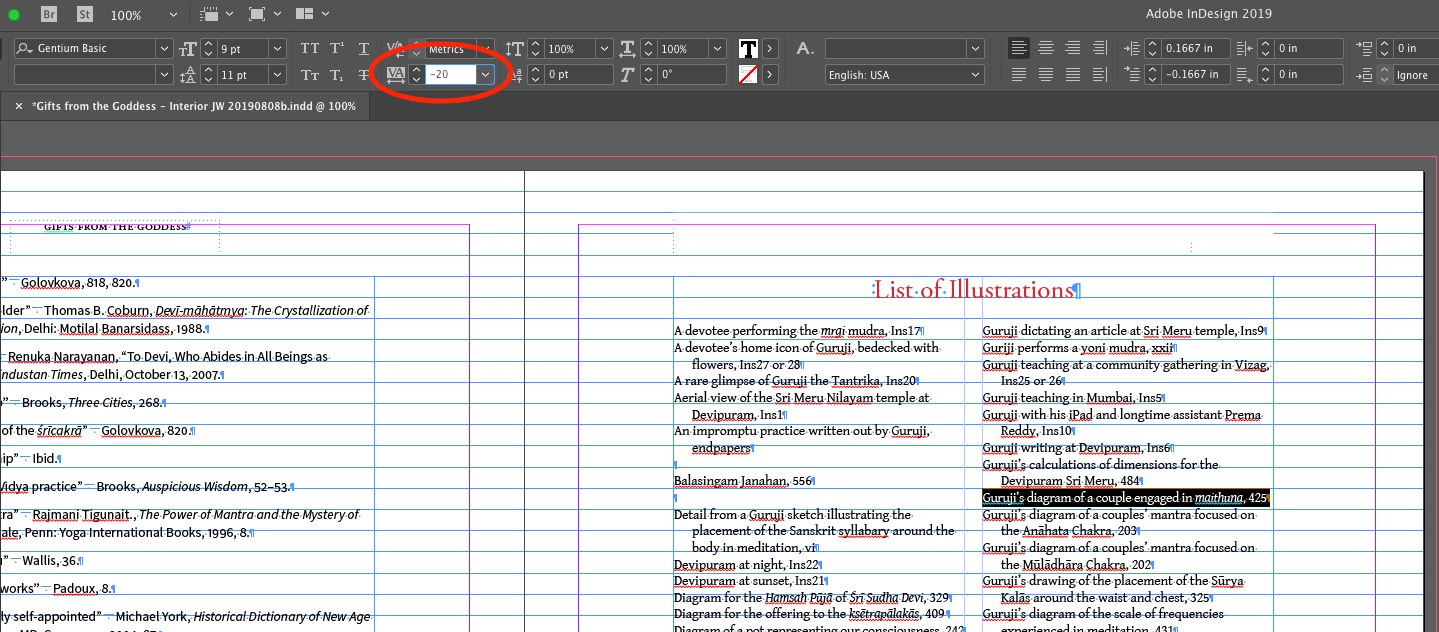The image size is (1439, 632).
Task: Select Align Towards Spine alignment
Action: click(1100, 48)
